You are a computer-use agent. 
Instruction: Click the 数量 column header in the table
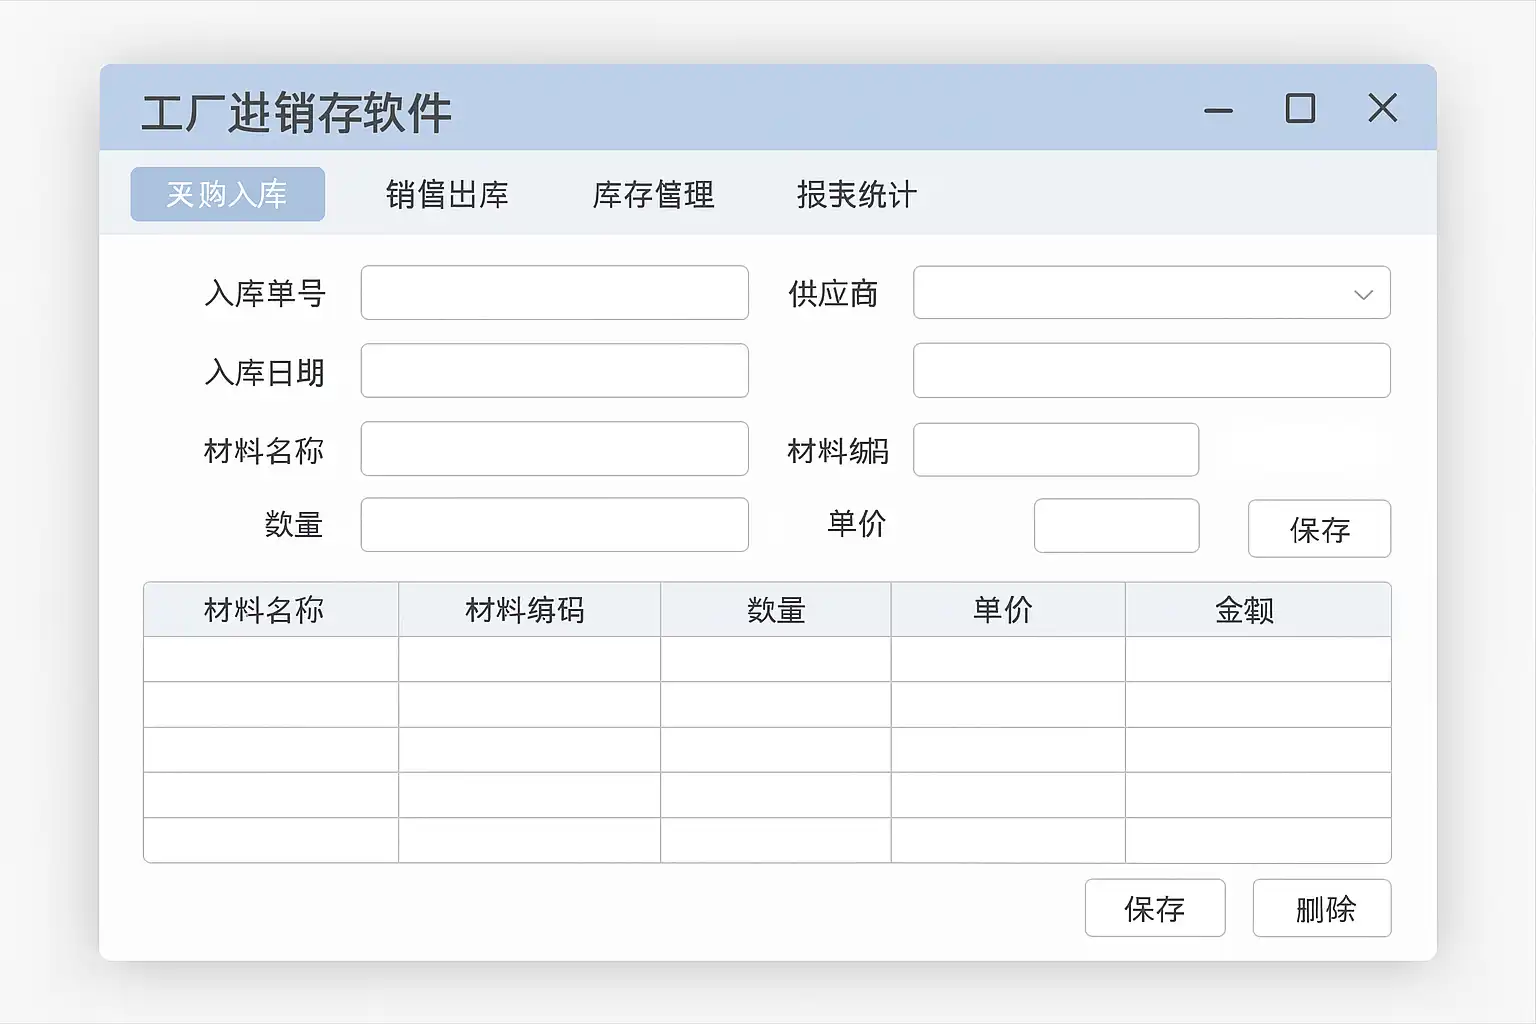pos(776,609)
